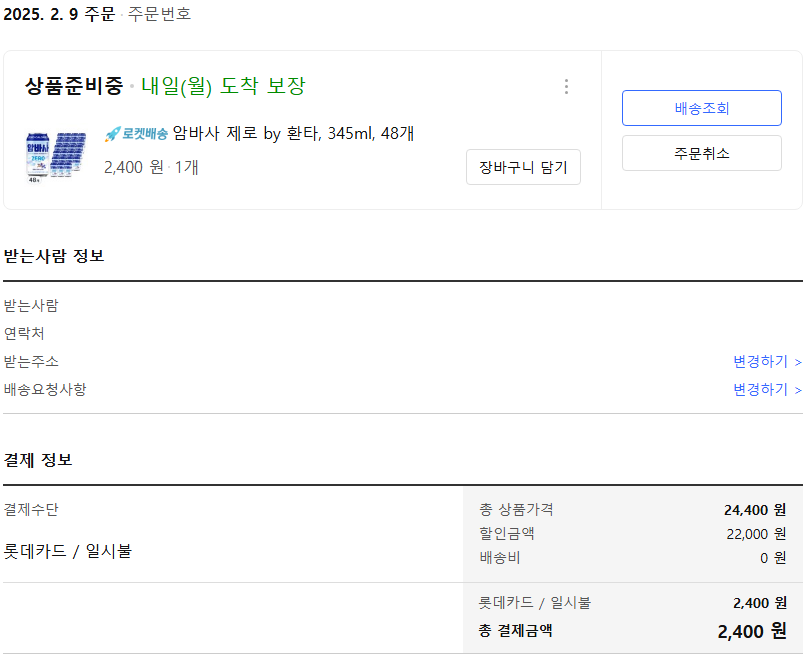Click the 상품준비중 status text
This screenshot has width=804, height=656.
coord(74,86)
